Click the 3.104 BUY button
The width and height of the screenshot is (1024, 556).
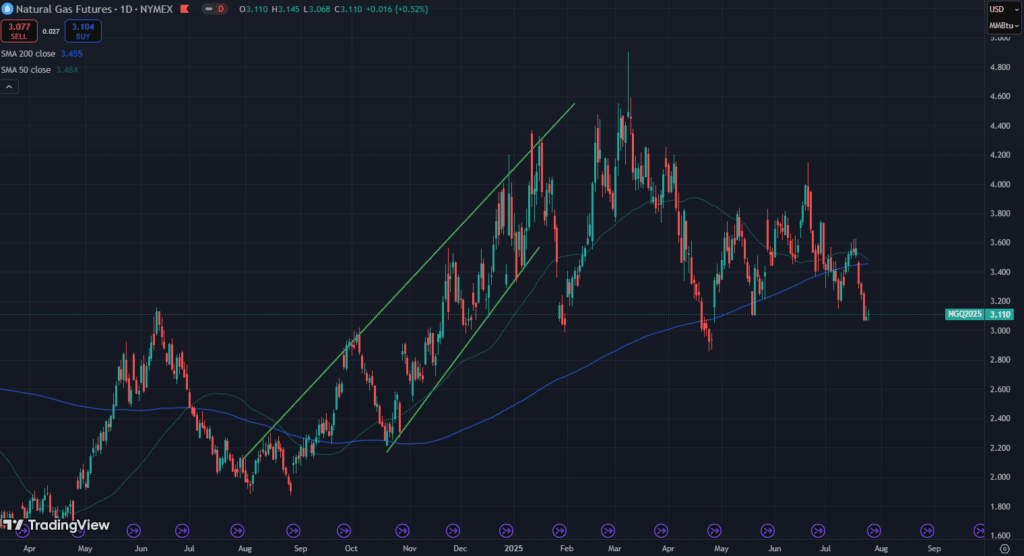click(83, 31)
